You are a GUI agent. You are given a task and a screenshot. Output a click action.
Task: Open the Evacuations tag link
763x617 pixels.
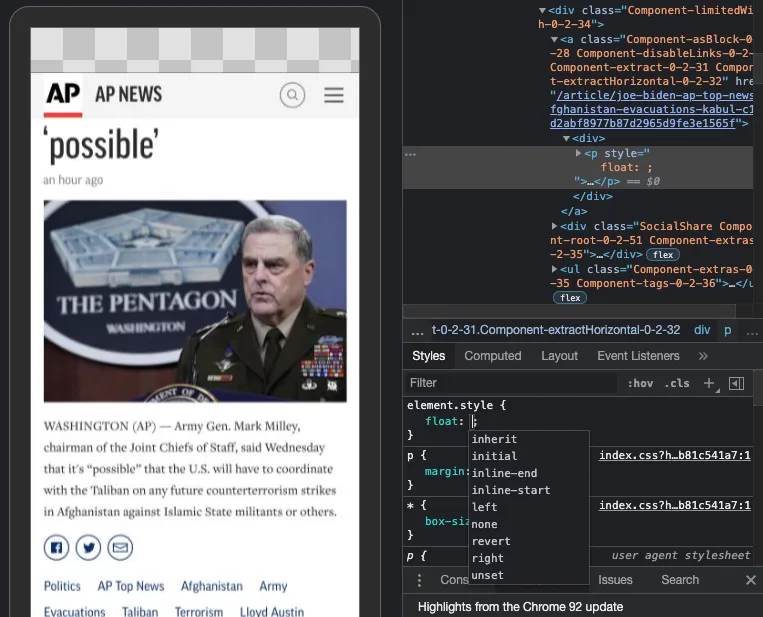pyautogui.click(x=74, y=612)
